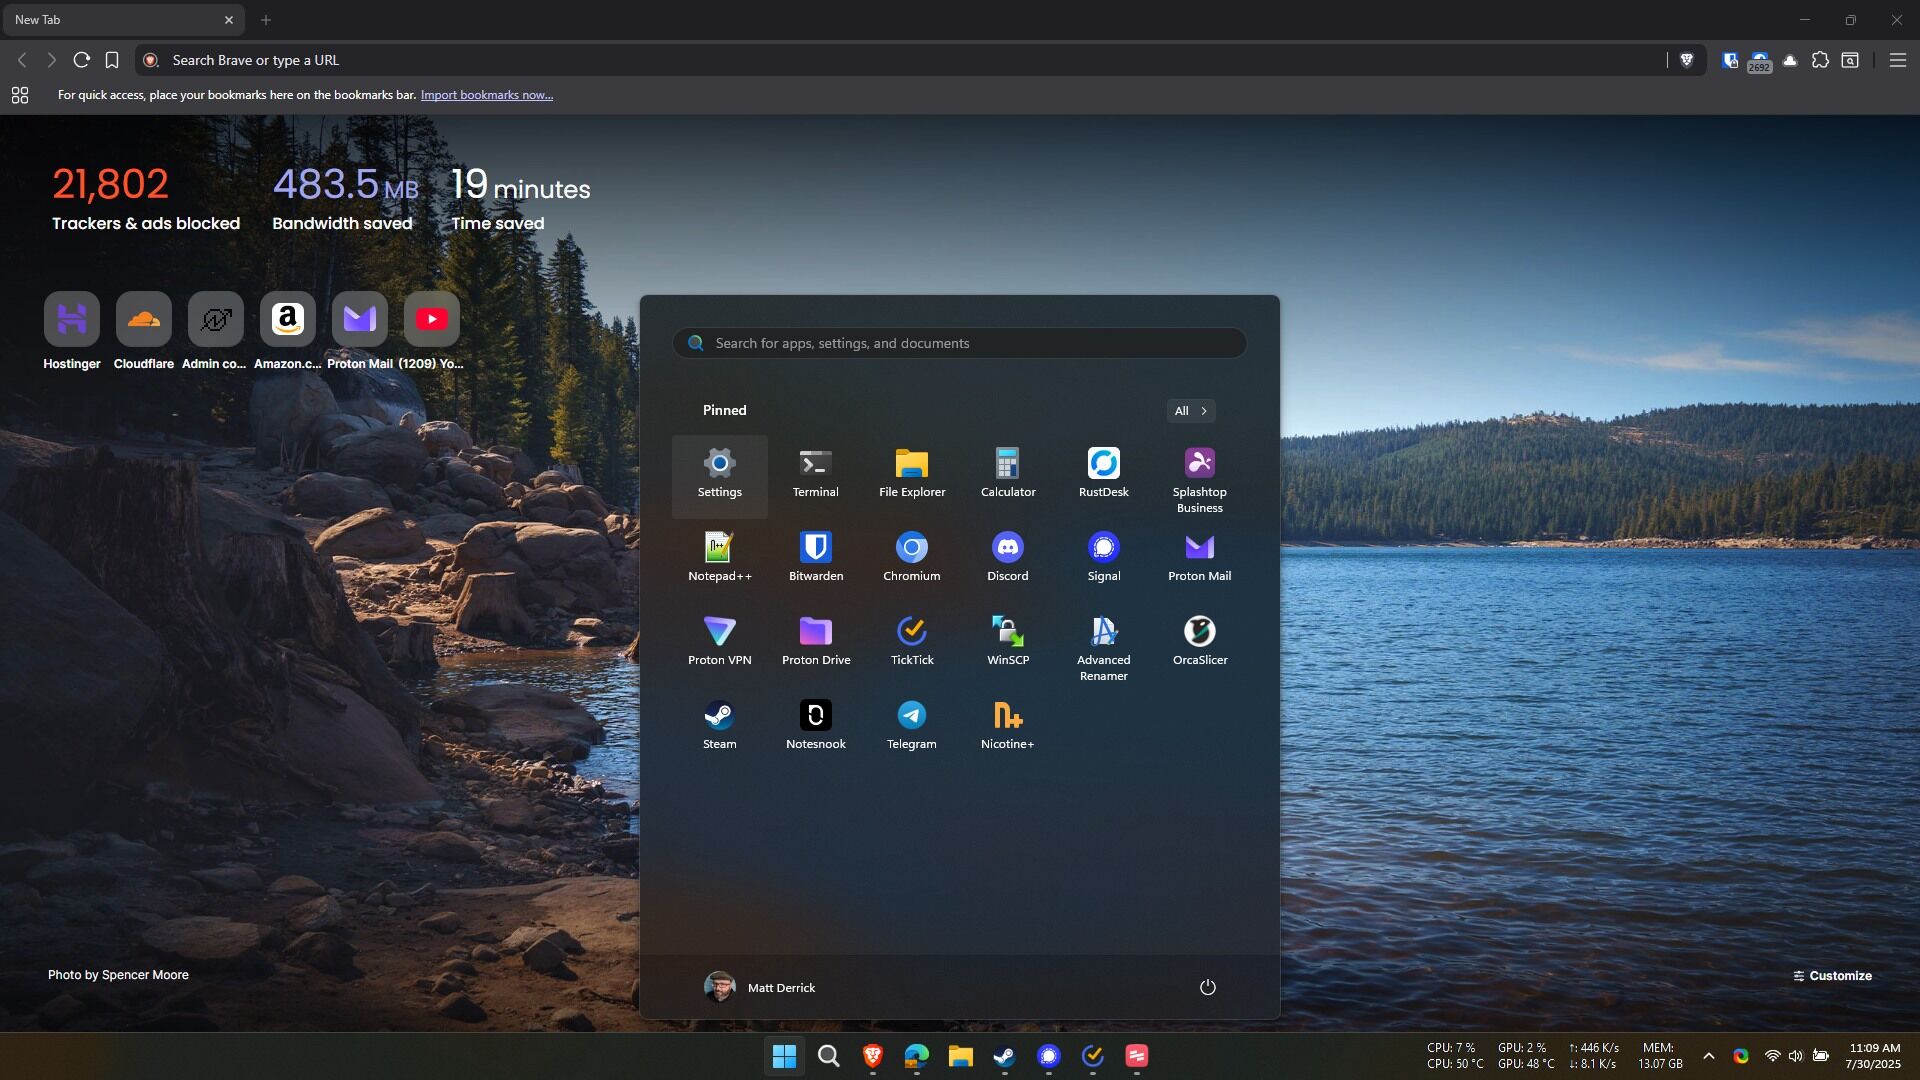This screenshot has width=1920, height=1080.
Task: Open Steam from Windows taskbar
Action: [x=1004, y=1056]
